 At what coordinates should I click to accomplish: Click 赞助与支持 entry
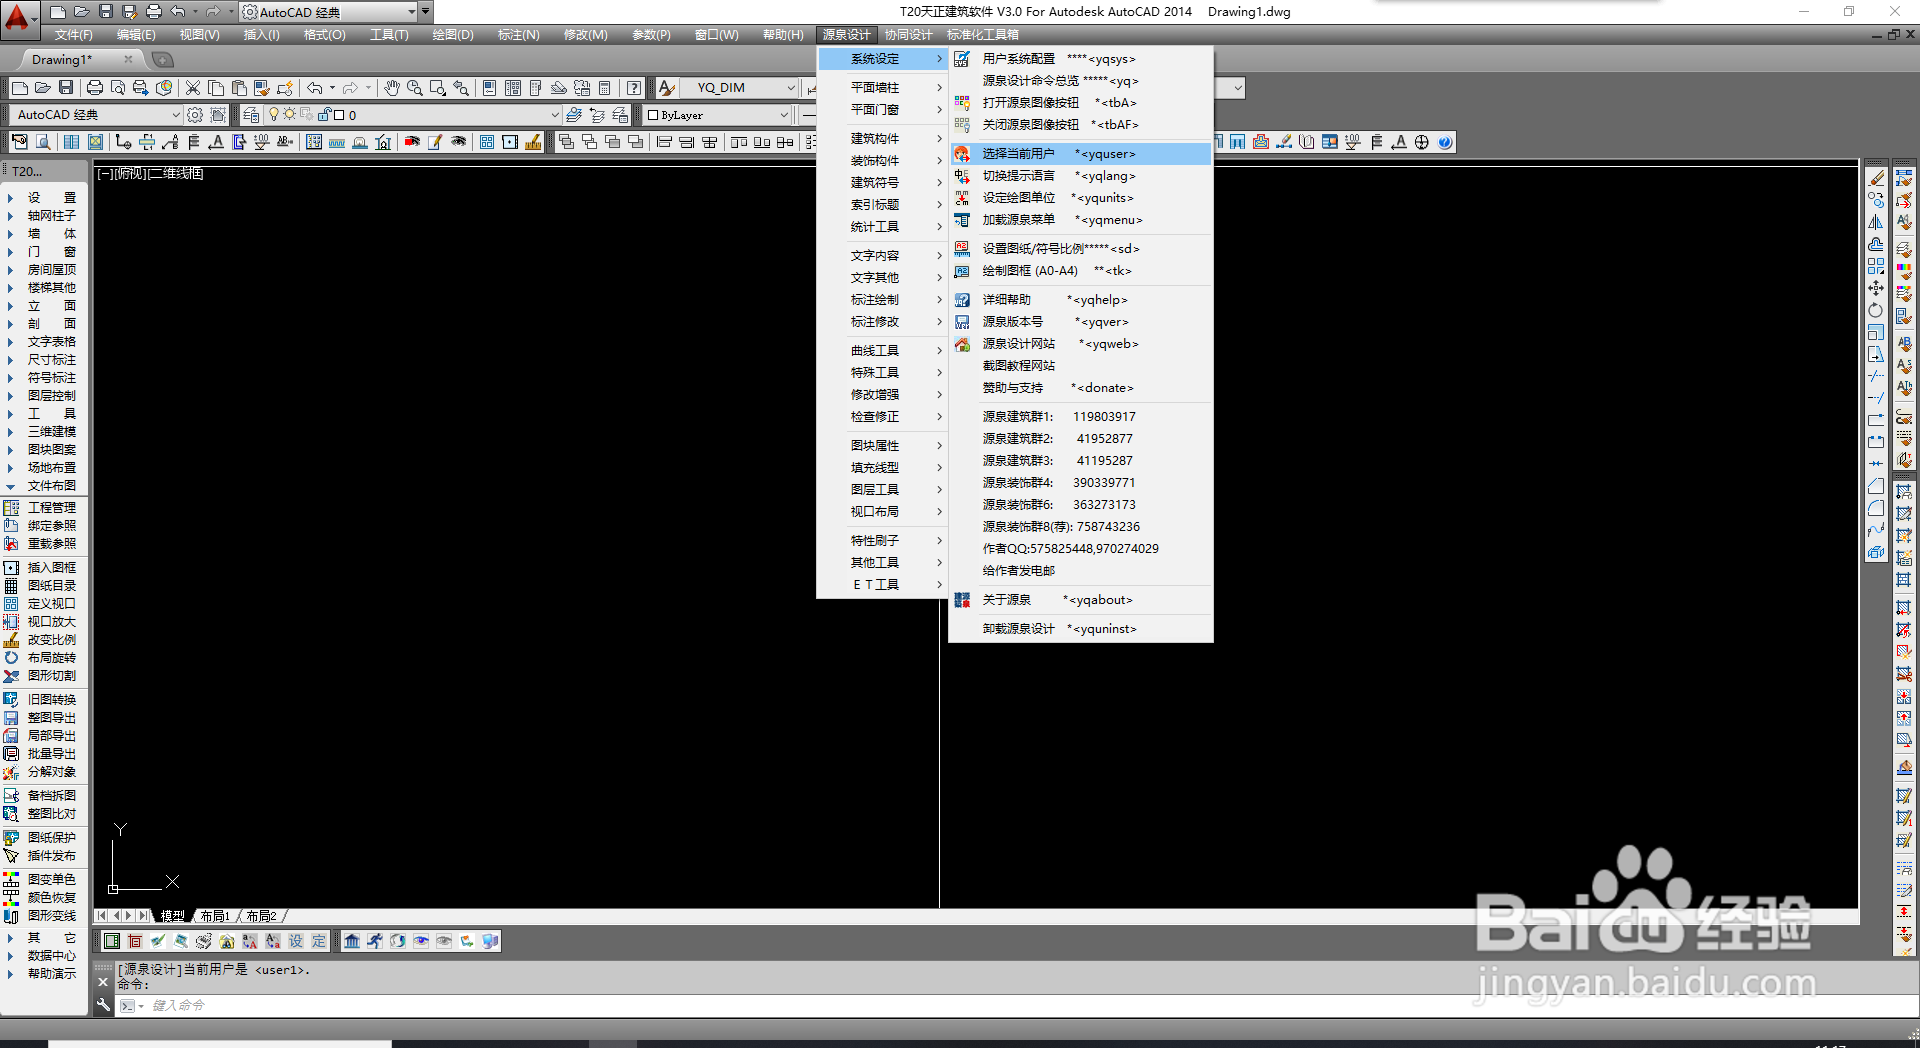[1080, 388]
